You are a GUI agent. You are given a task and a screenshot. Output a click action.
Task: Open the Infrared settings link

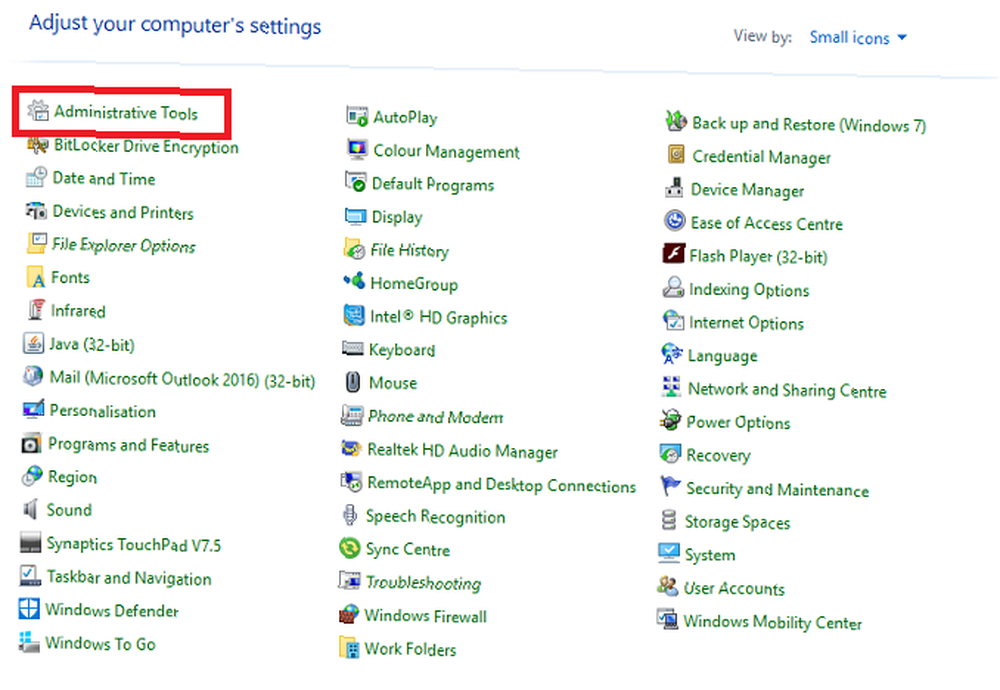tap(78, 311)
